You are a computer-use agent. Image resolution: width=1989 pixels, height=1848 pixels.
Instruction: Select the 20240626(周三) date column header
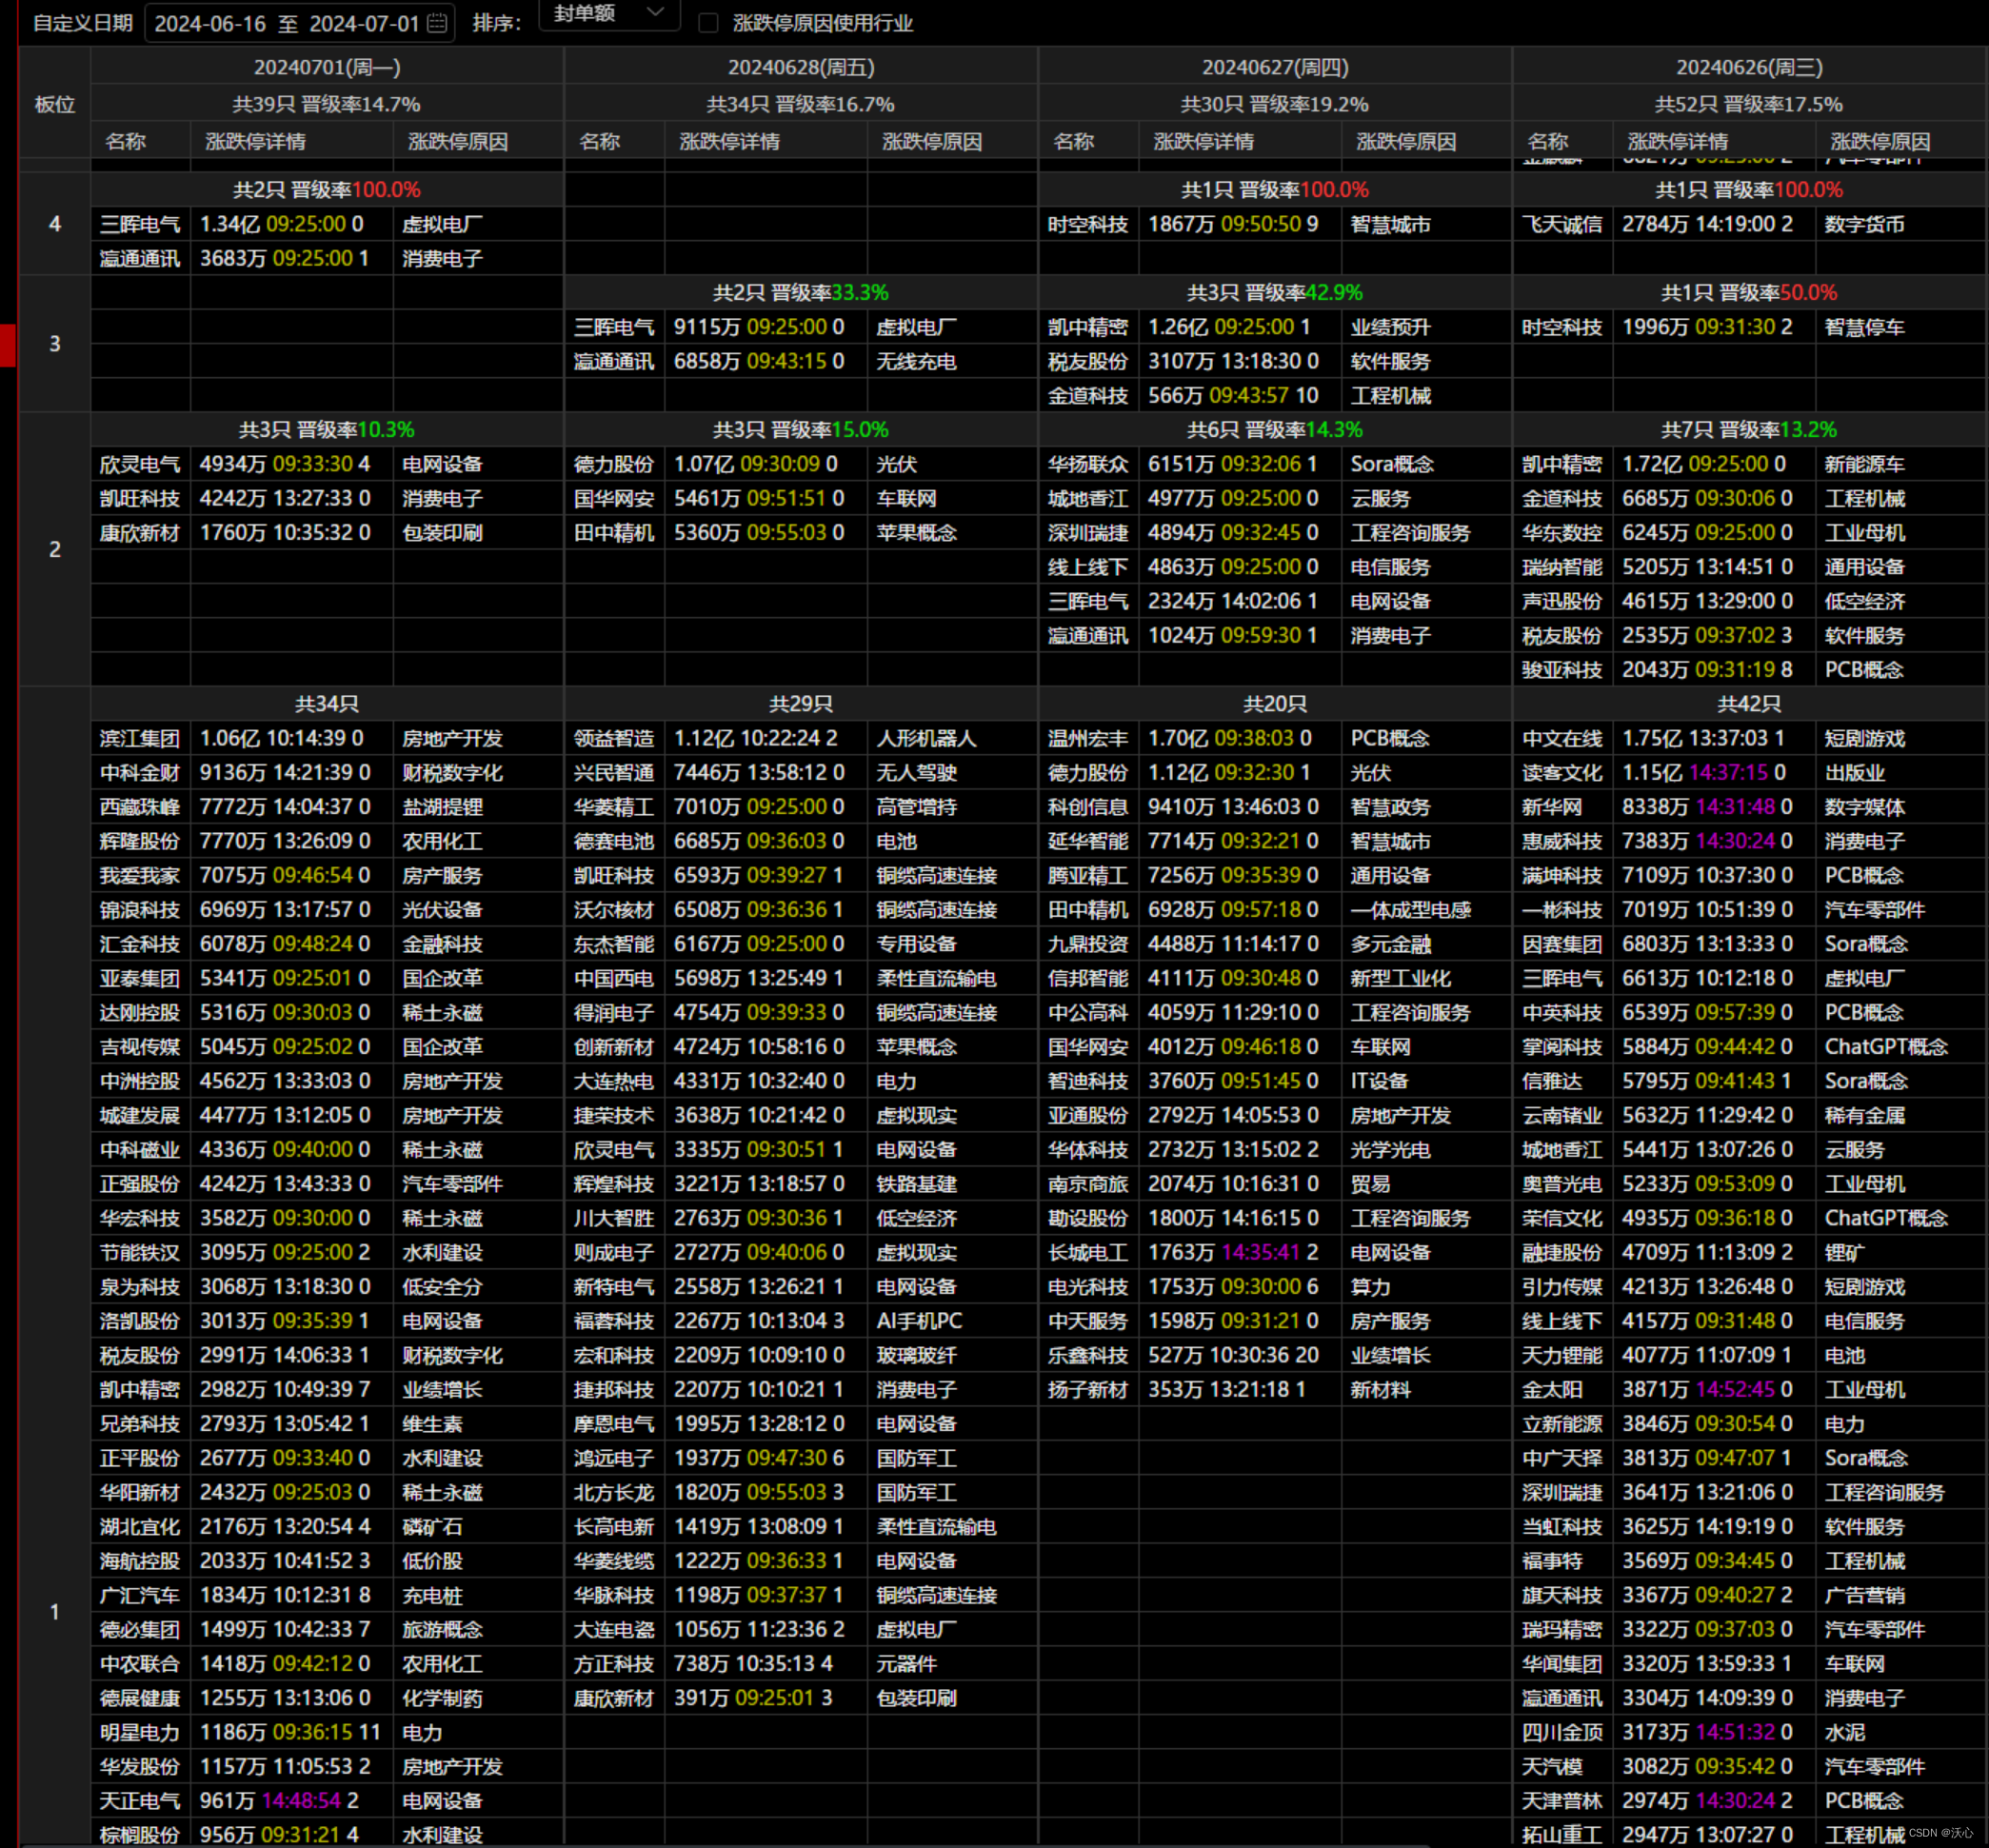point(1749,67)
